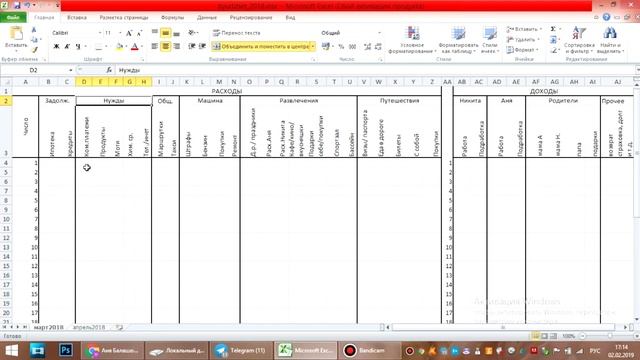Image resolution: width=640 pixels, height=360 pixels.
Task: Open Sort and Filter (Сортировка и фильтр)
Action: (579, 40)
